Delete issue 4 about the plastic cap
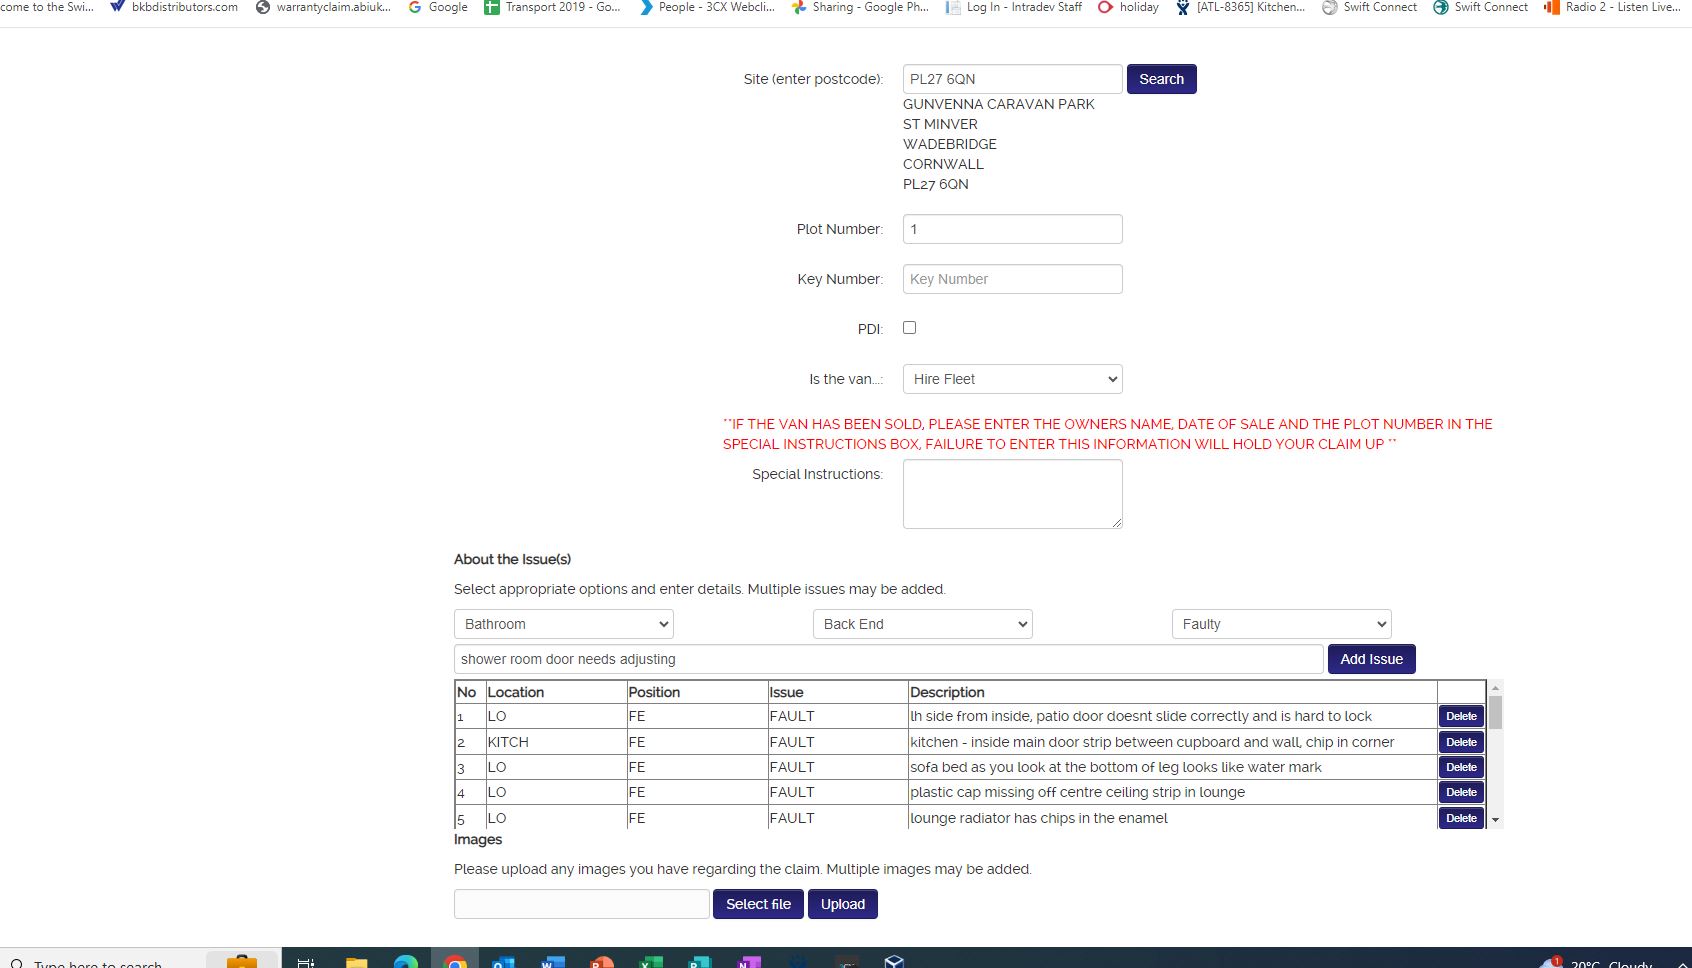1692x968 pixels. click(1461, 792)
